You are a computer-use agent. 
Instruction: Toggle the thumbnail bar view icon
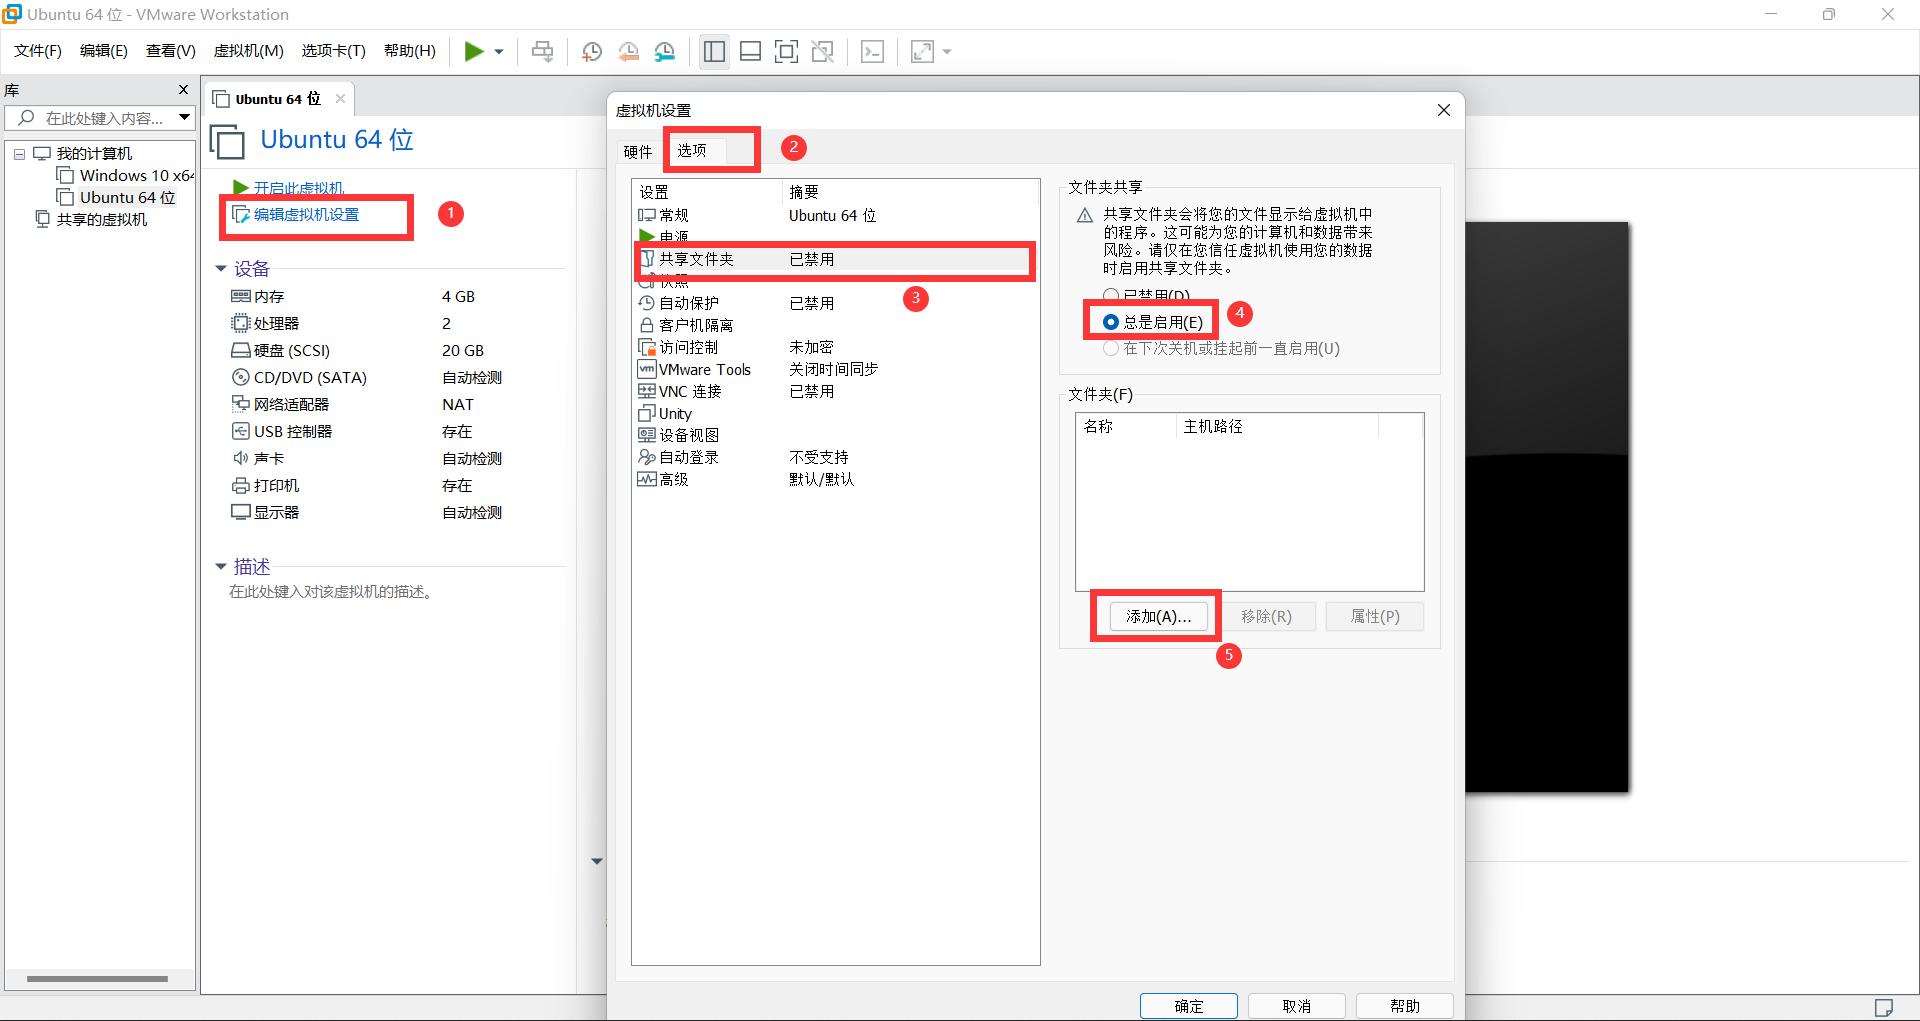[x=750, y=51]
